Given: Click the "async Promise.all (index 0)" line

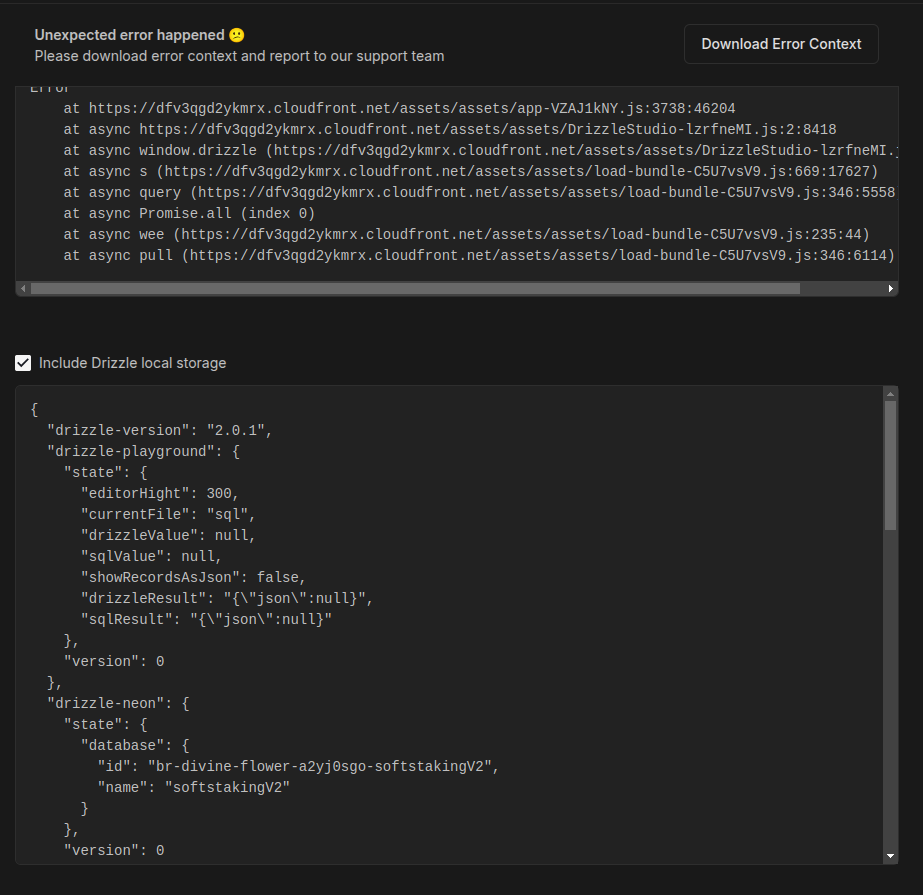Looking at the screenshot, I should [x=189, y=213].
